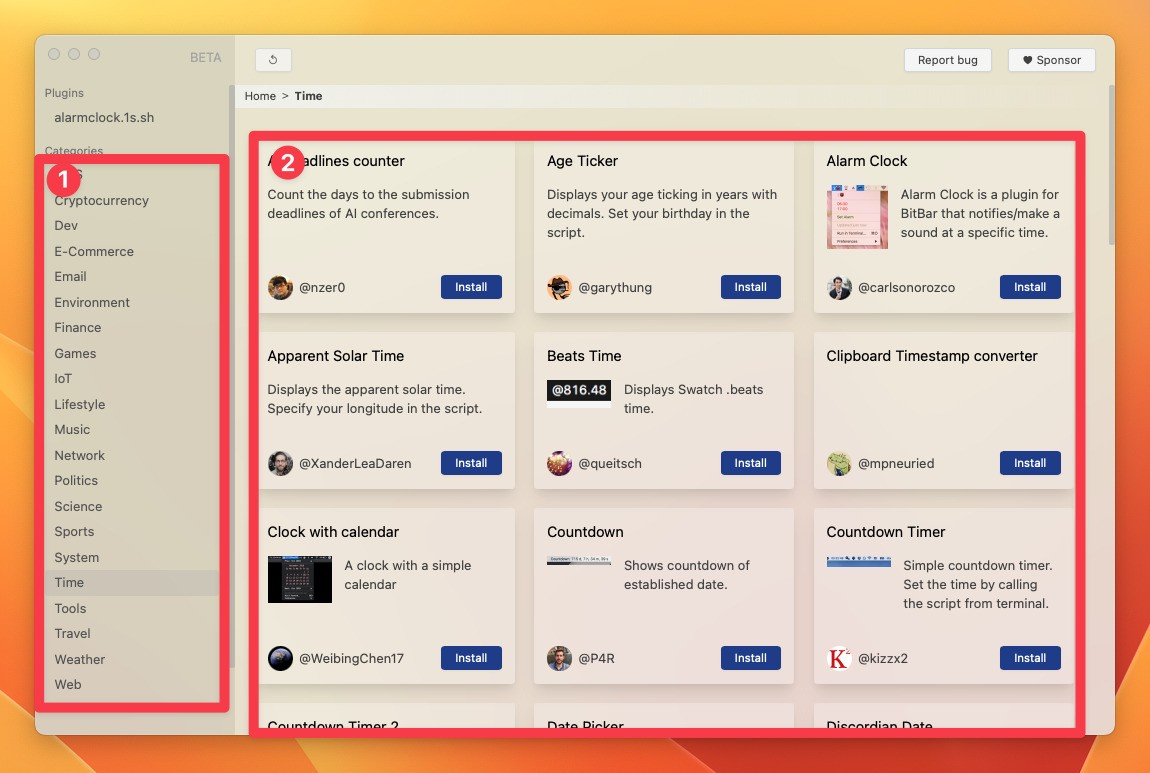Navigate to Home via the breadcrumb
Screen dimensions: 1150x773
click(x=260, y=96)
